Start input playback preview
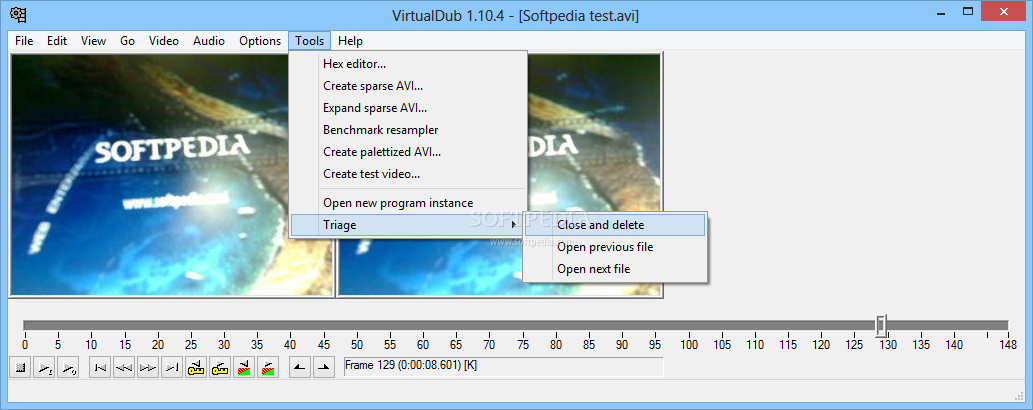Screen dimensions: 1033x410 [x=44, y=368]
